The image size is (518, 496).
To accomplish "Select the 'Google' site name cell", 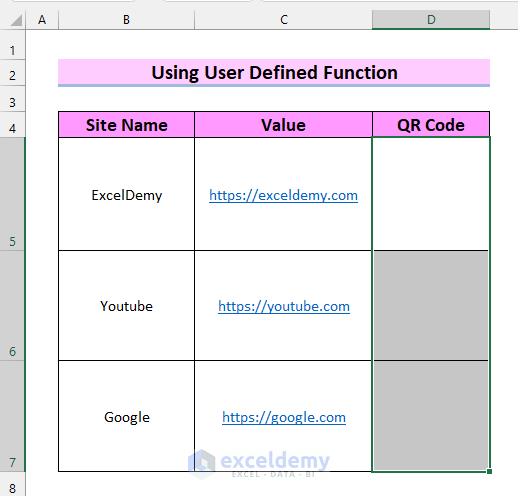I will tap(126, 416).
